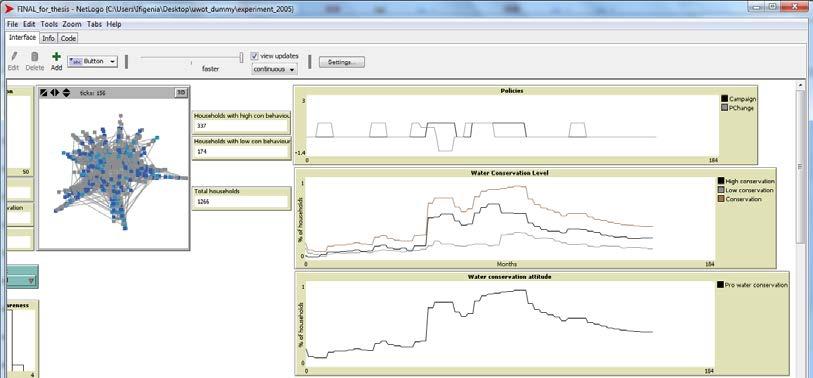This screenshot has width=813, height=378.
Task: Open the teal chooser dropdown arrow
Action: coord(31,281)
